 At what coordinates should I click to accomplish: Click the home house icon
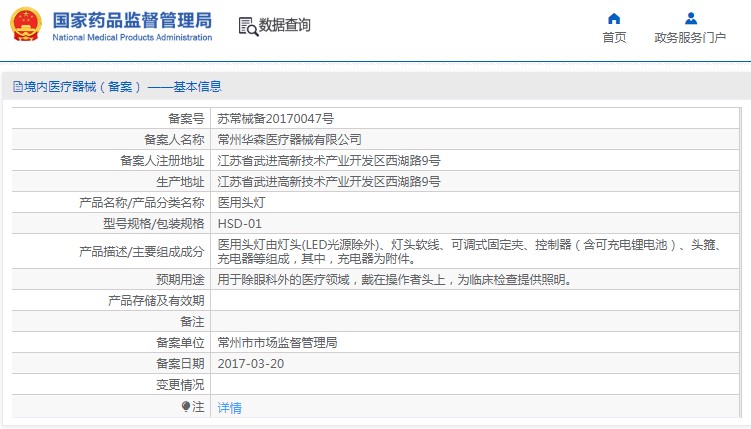tap(614, 18)
